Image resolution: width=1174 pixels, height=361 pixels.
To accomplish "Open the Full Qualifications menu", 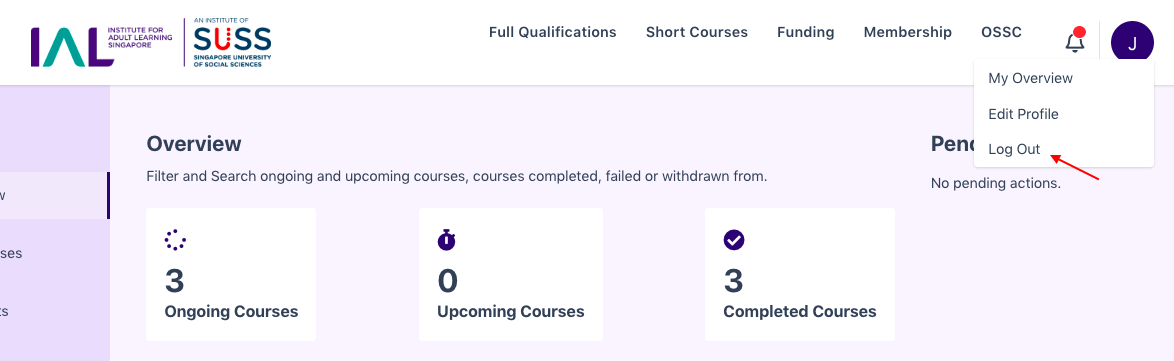I will [553, 32].
